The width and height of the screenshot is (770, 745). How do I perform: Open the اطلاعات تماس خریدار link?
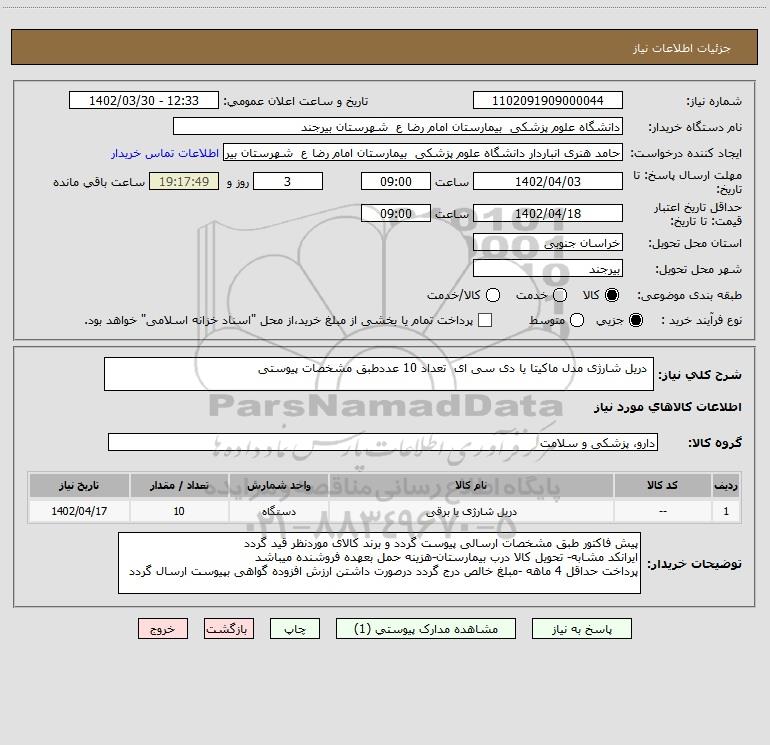165,153
